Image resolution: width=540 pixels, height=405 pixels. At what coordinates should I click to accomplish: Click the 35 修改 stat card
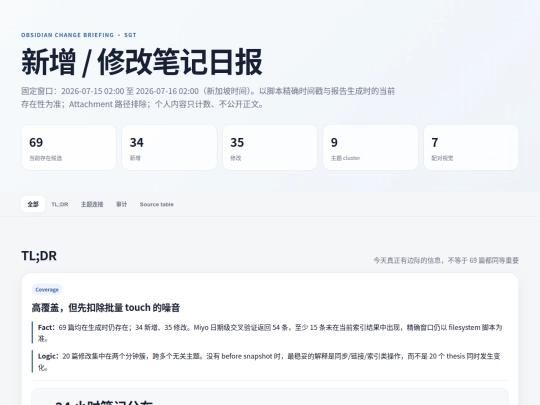[x=270, y=147]
